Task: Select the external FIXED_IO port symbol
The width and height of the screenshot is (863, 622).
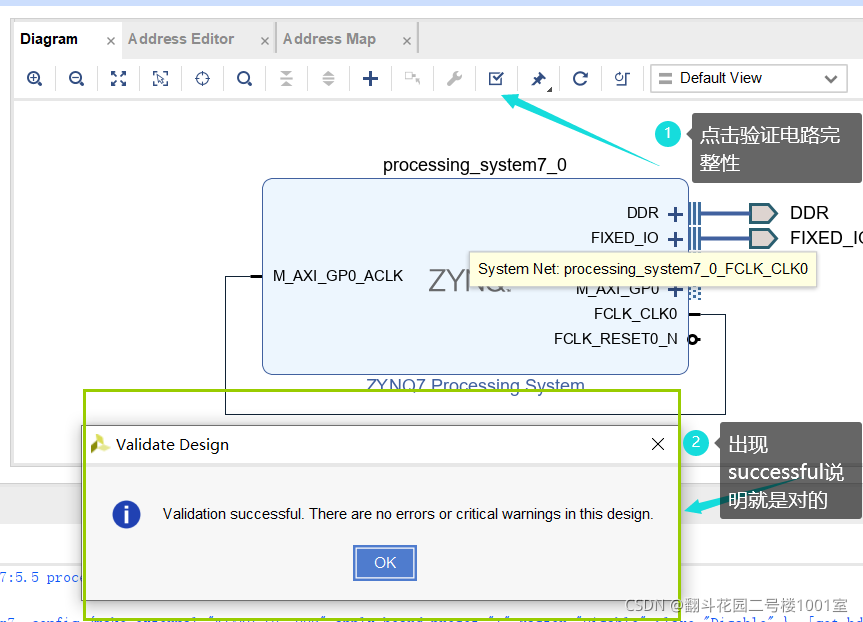Action: [x=763, y=238]
